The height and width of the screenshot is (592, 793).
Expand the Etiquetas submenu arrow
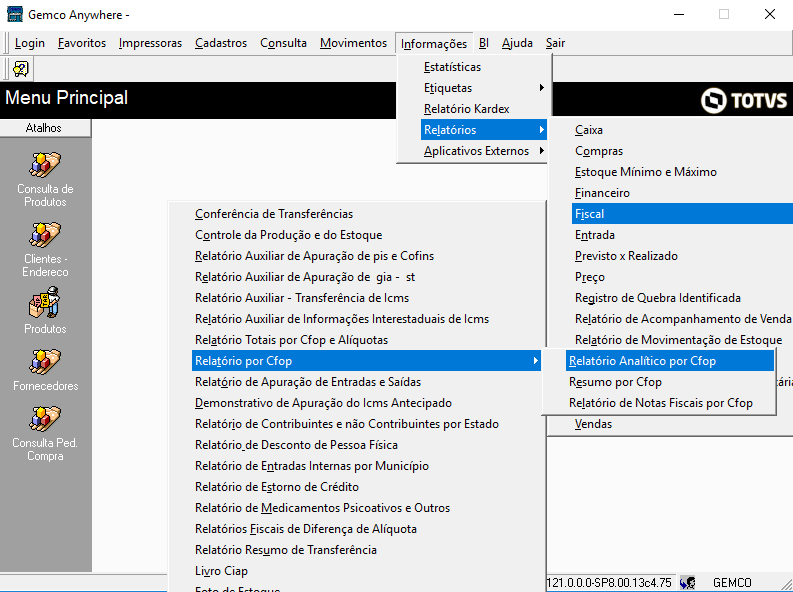coord(542,88)
